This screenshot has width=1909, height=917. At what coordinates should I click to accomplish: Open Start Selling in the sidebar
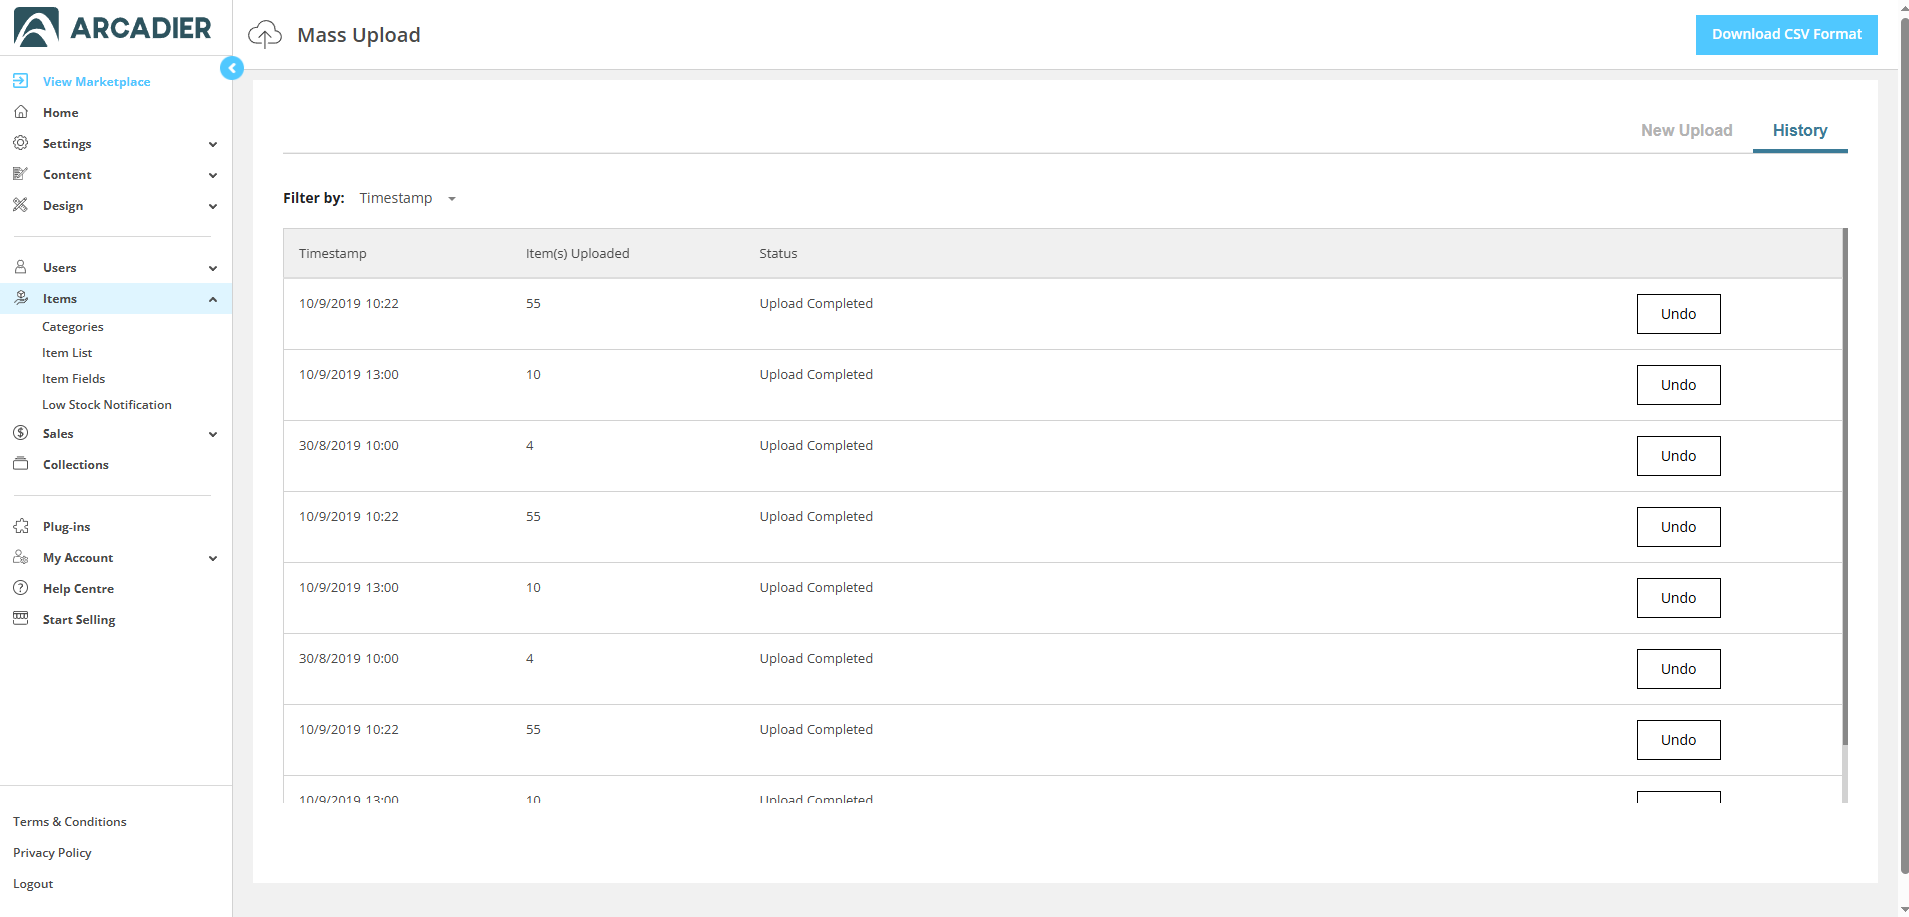[79, 620]
